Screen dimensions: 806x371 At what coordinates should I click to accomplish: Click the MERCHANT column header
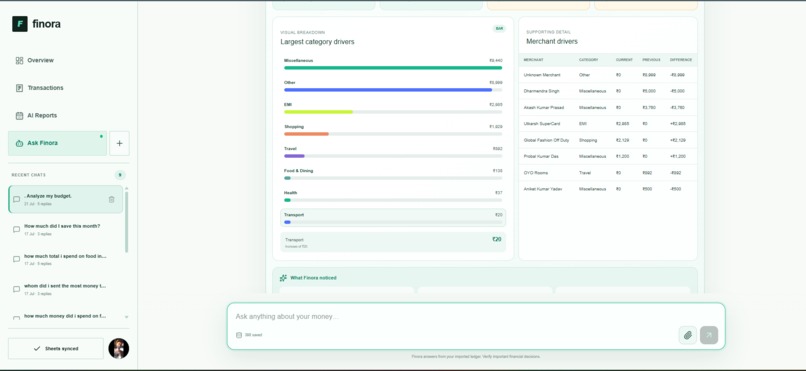pyautogui.click(x=534, y=60)
